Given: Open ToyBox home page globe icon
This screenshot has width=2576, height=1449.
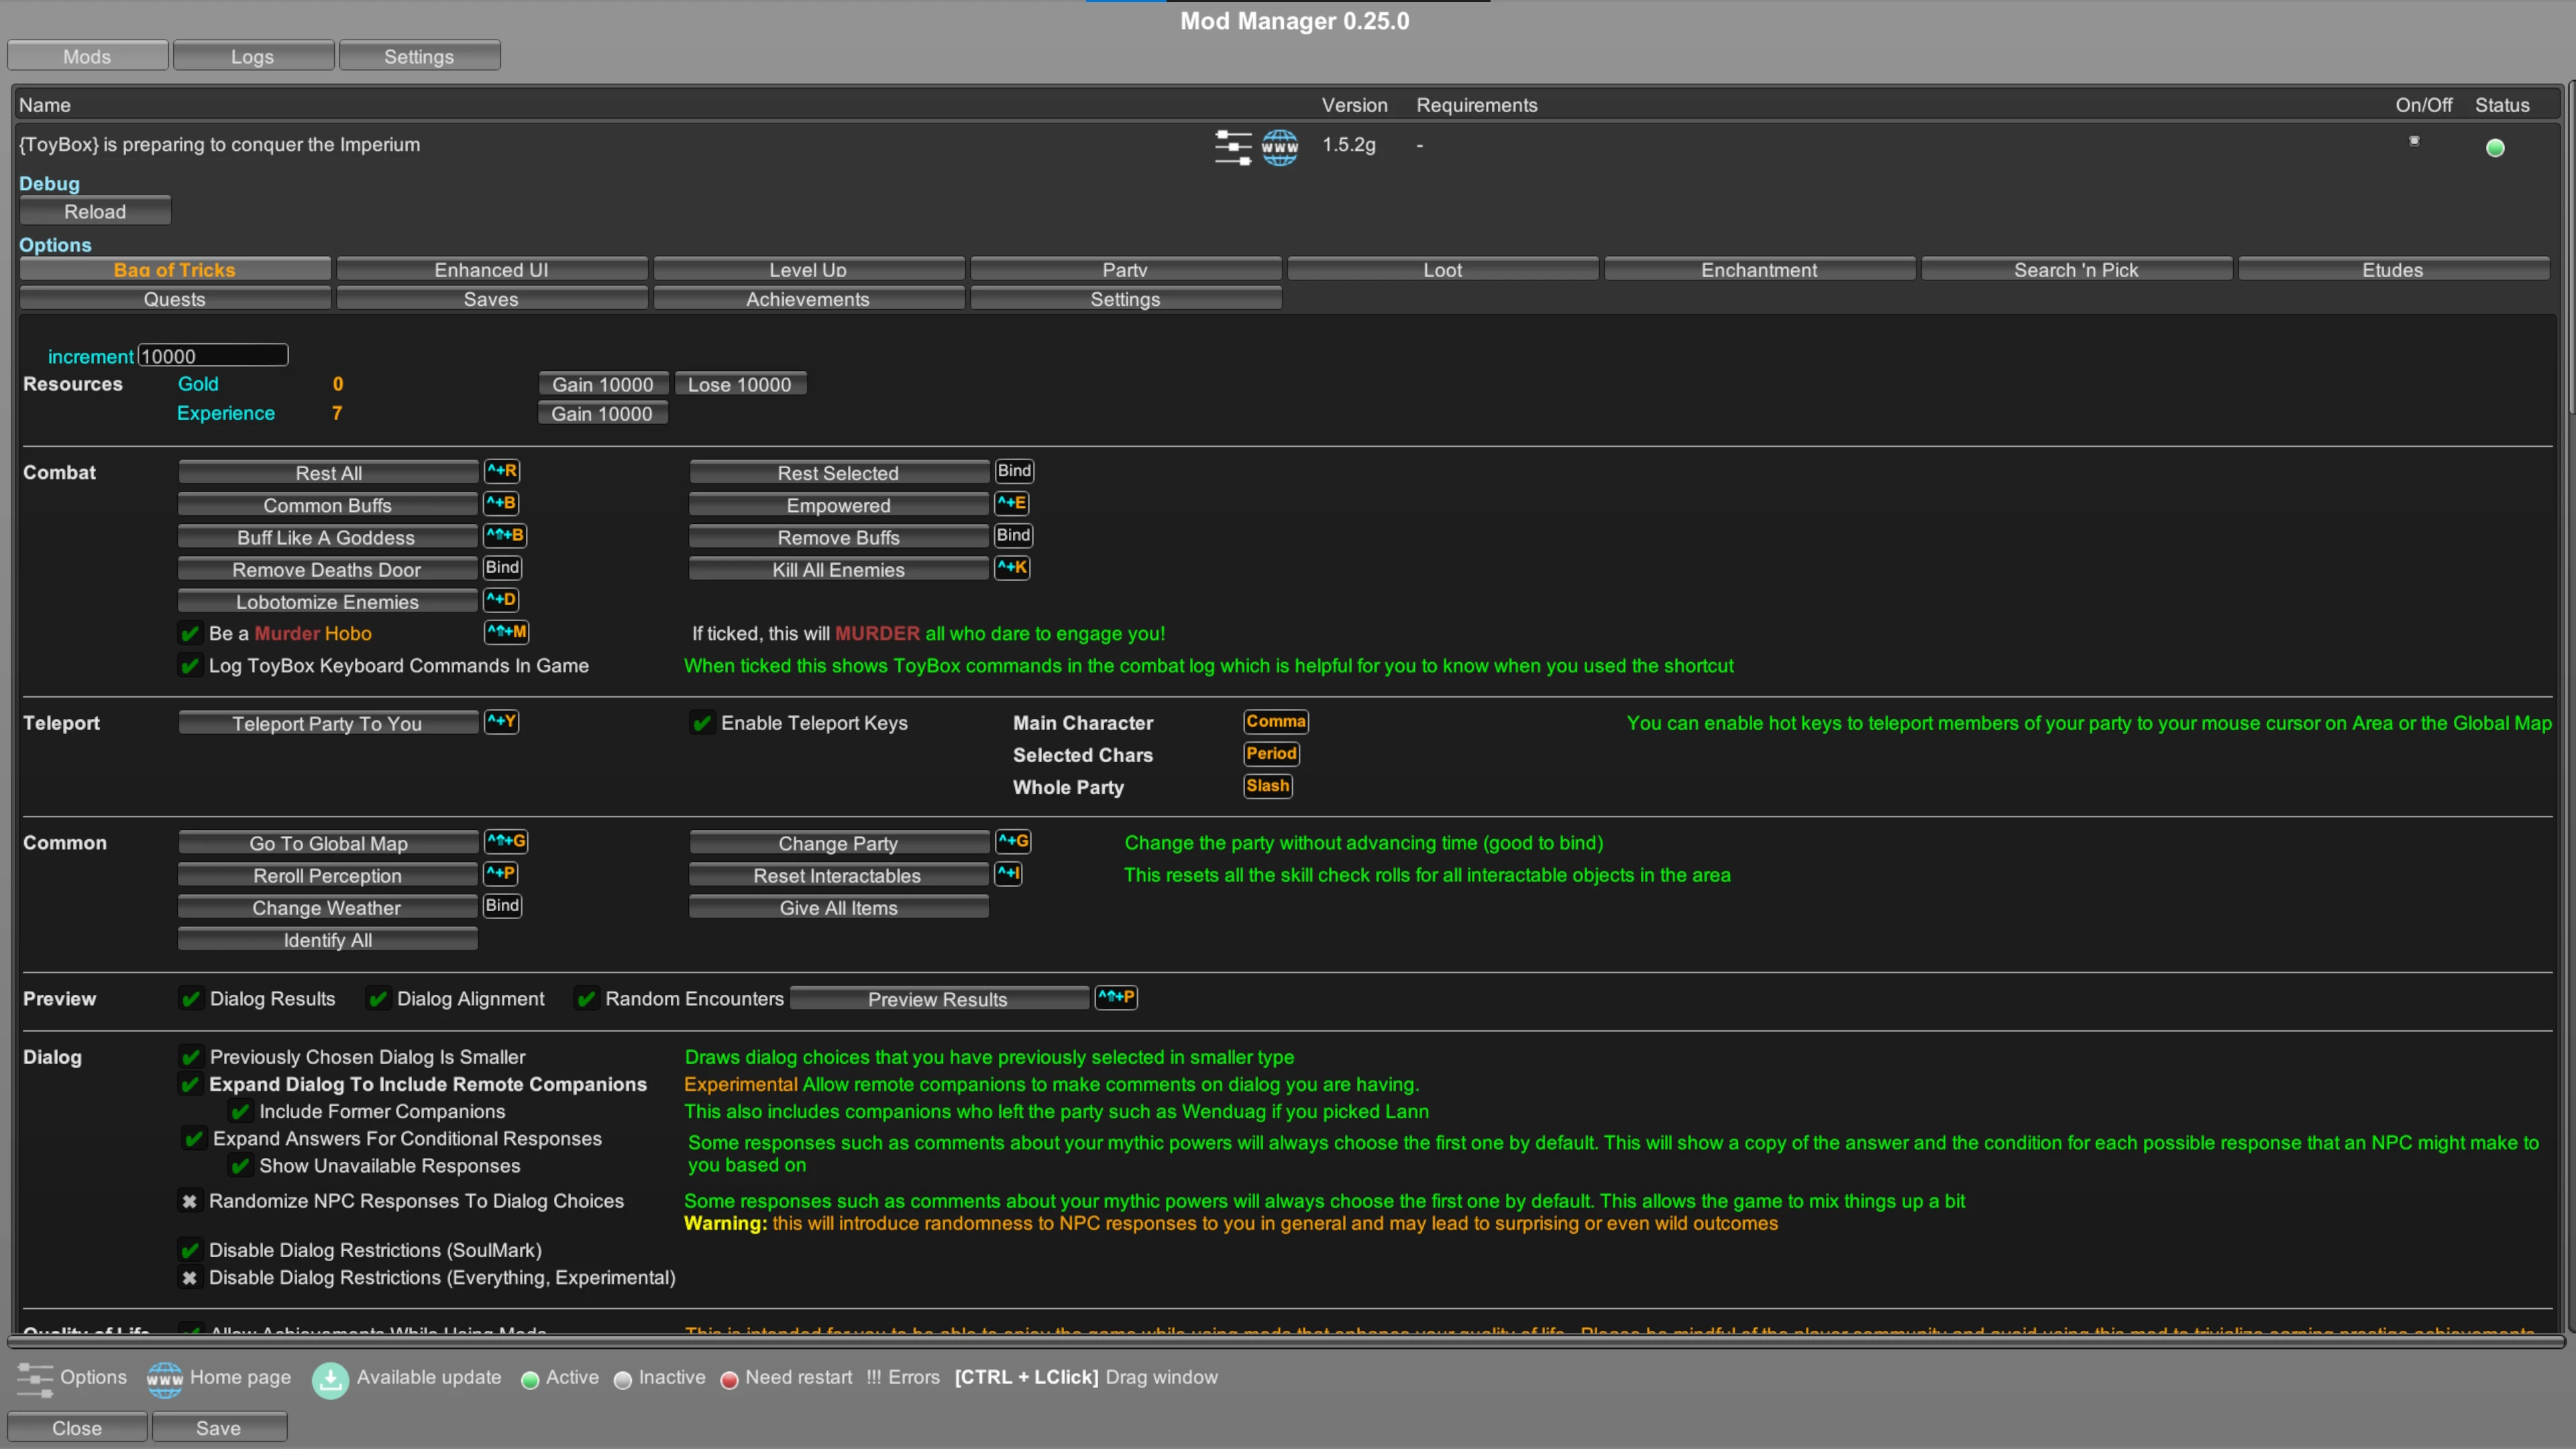Looking at the screenshot, I should pyautogui.click(x=1280, y=147).
